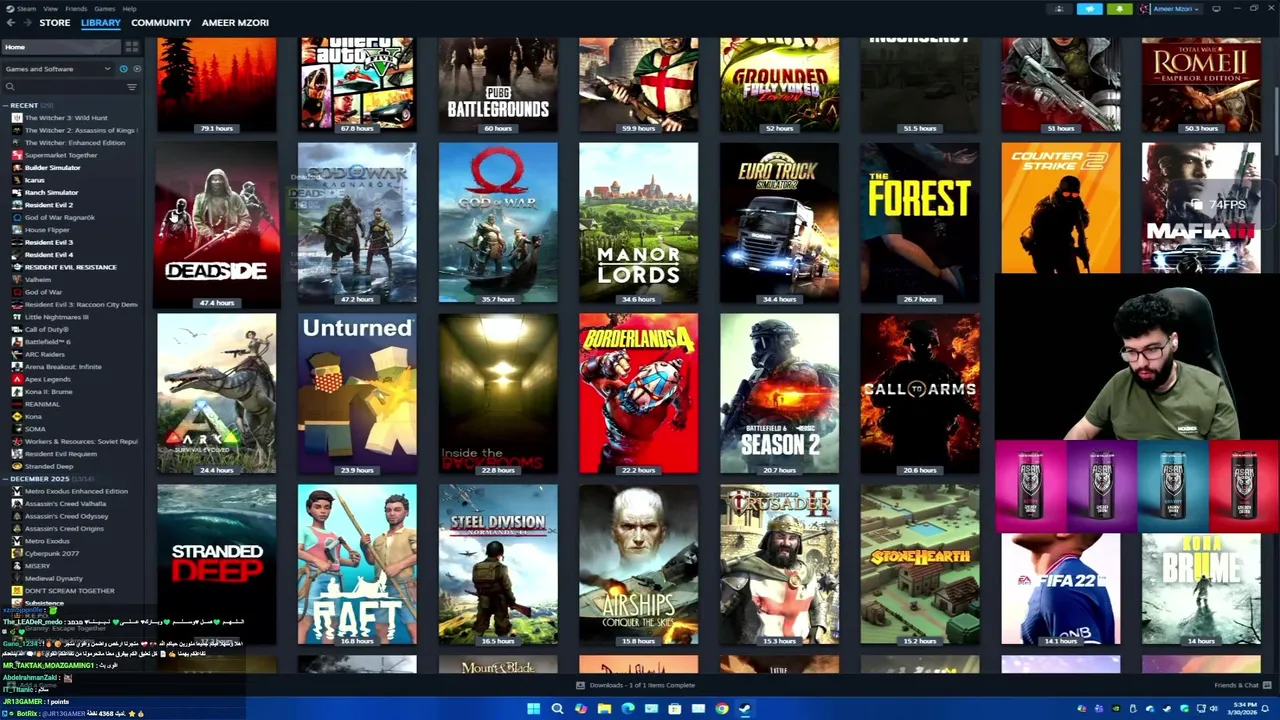Open Microsoft Edge from the taskbar
The height and width of the screenshot is (720, 1280).
[628, 709]
